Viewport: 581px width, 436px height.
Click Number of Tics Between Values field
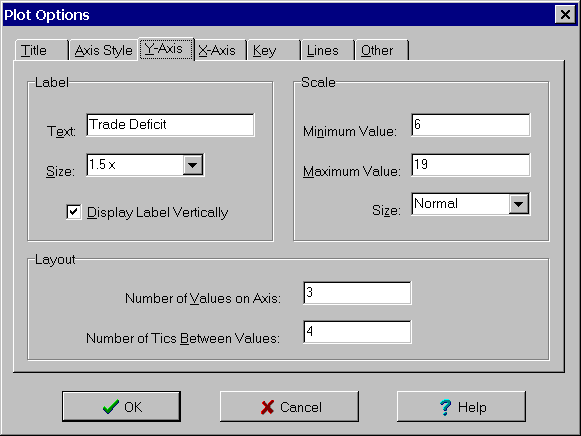coord(357,332)
